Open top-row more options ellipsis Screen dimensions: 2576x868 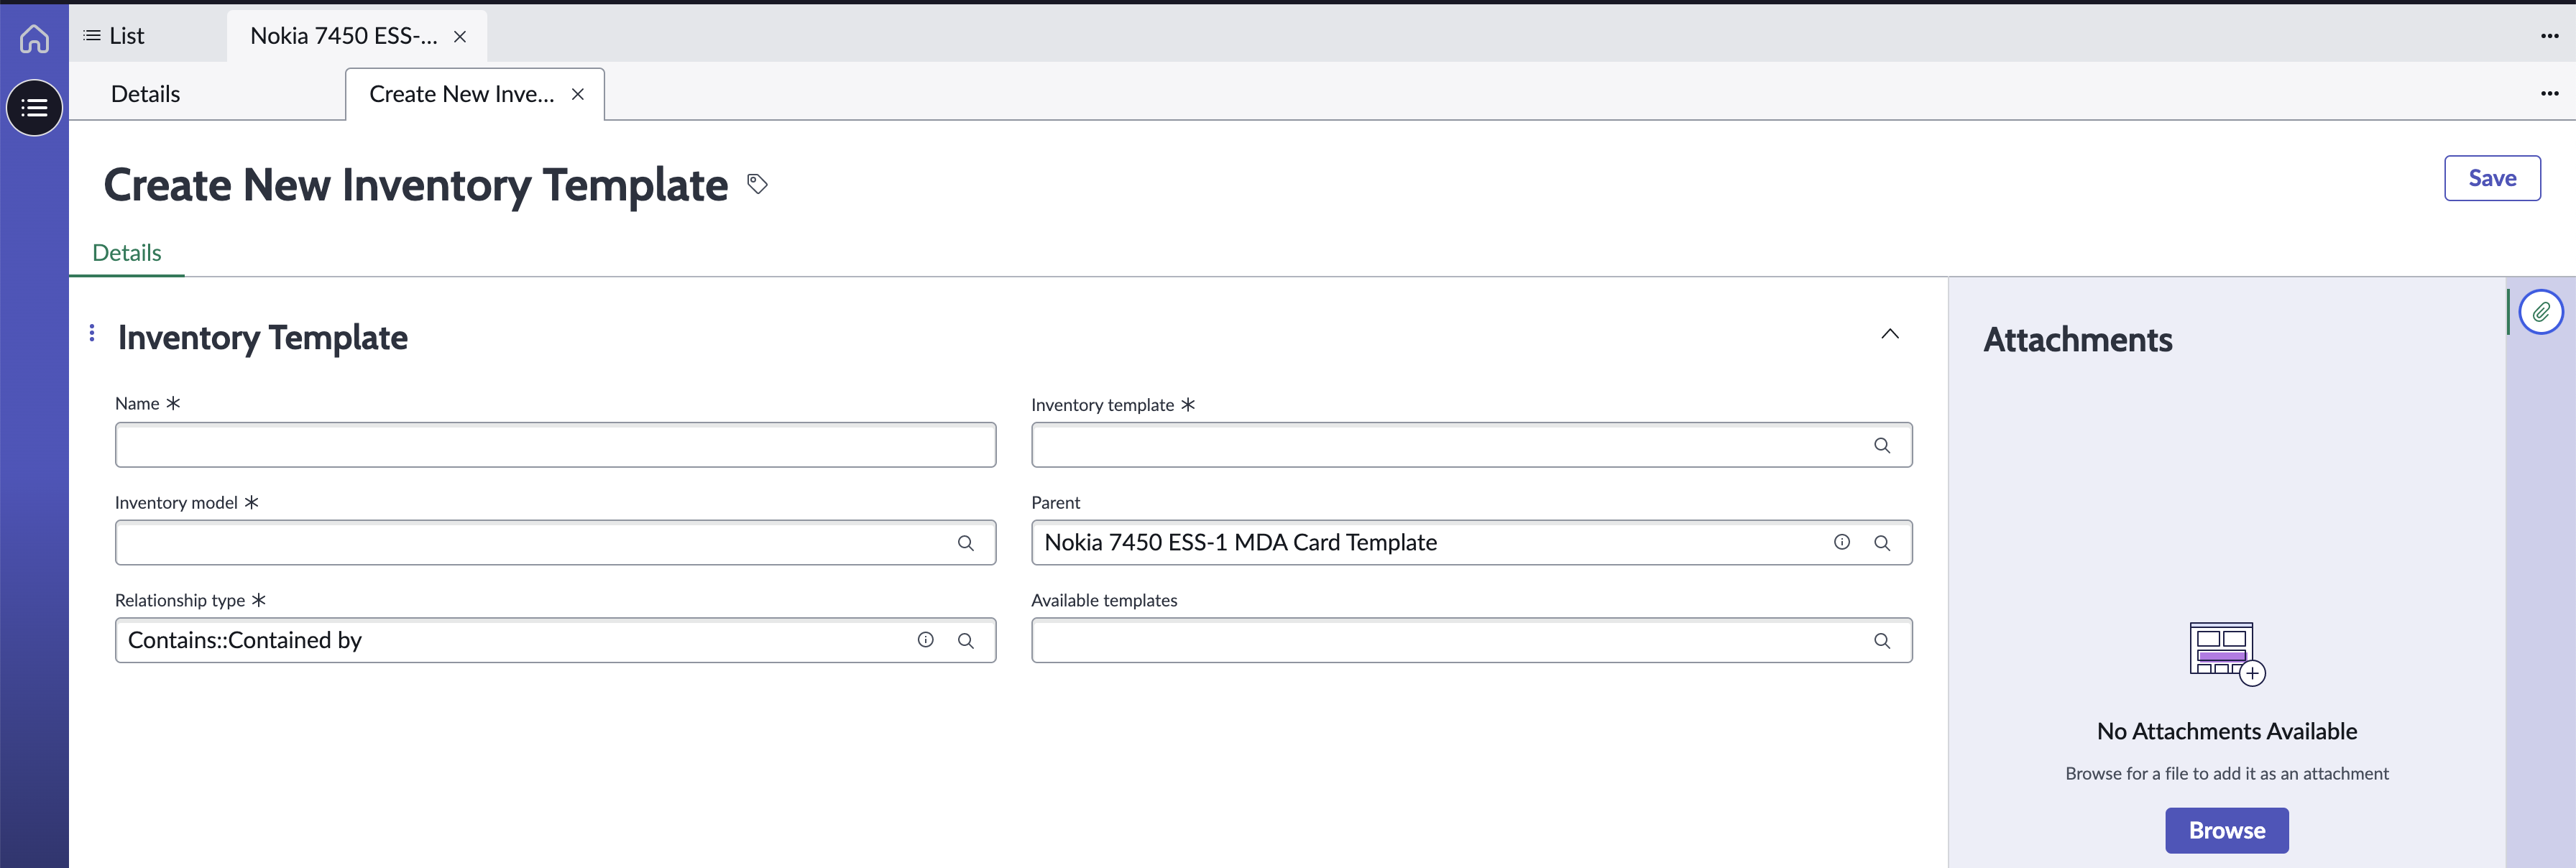2549,36
